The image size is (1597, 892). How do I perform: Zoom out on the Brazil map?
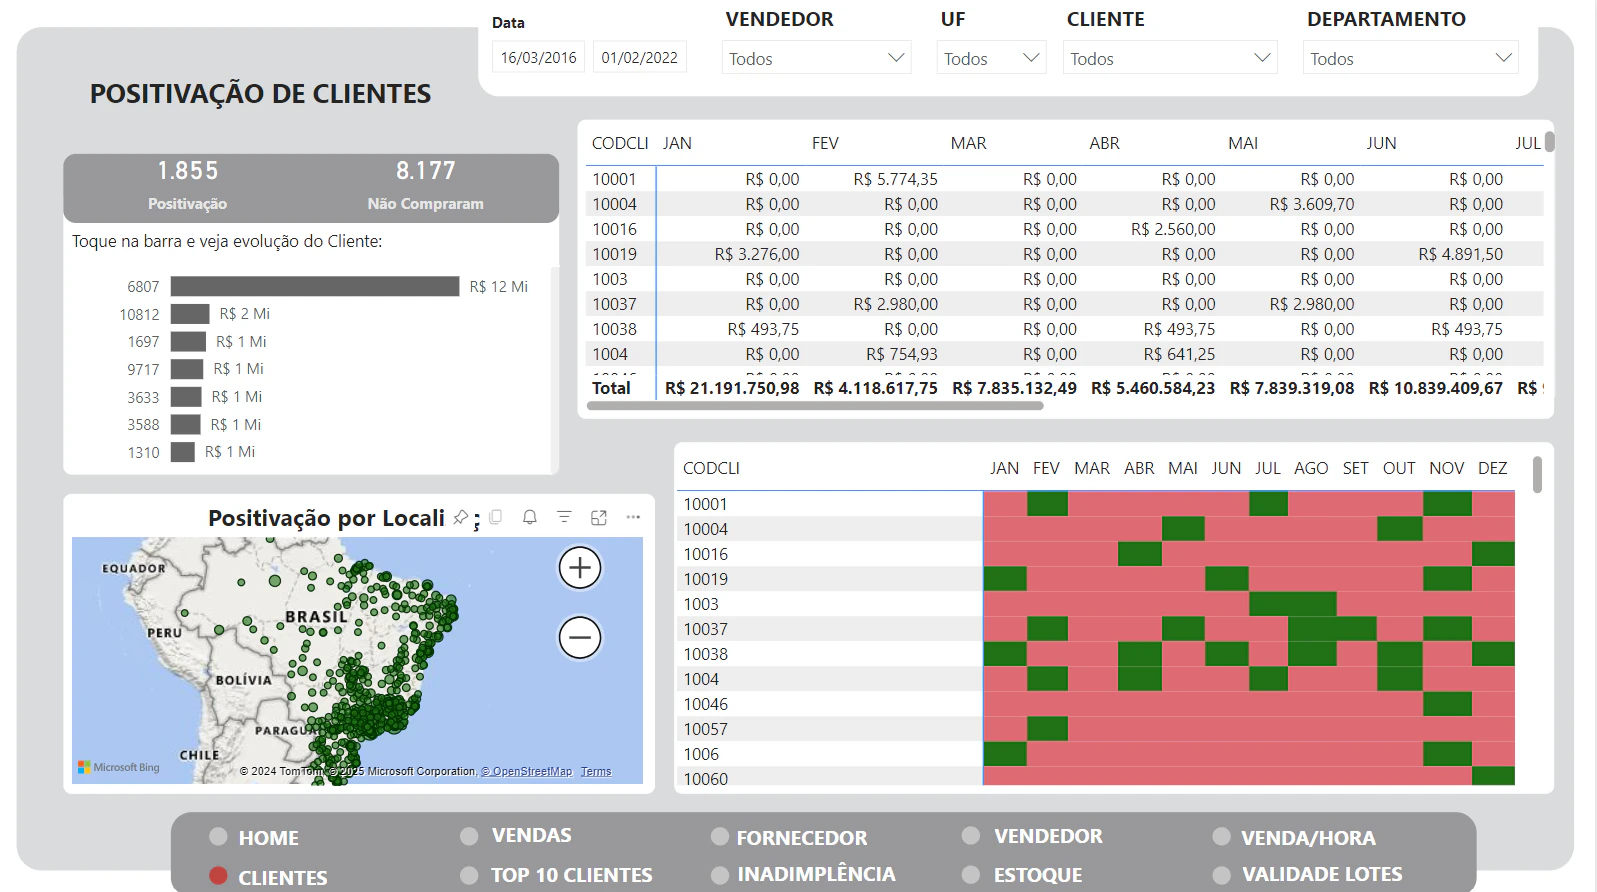coord(580,637)
